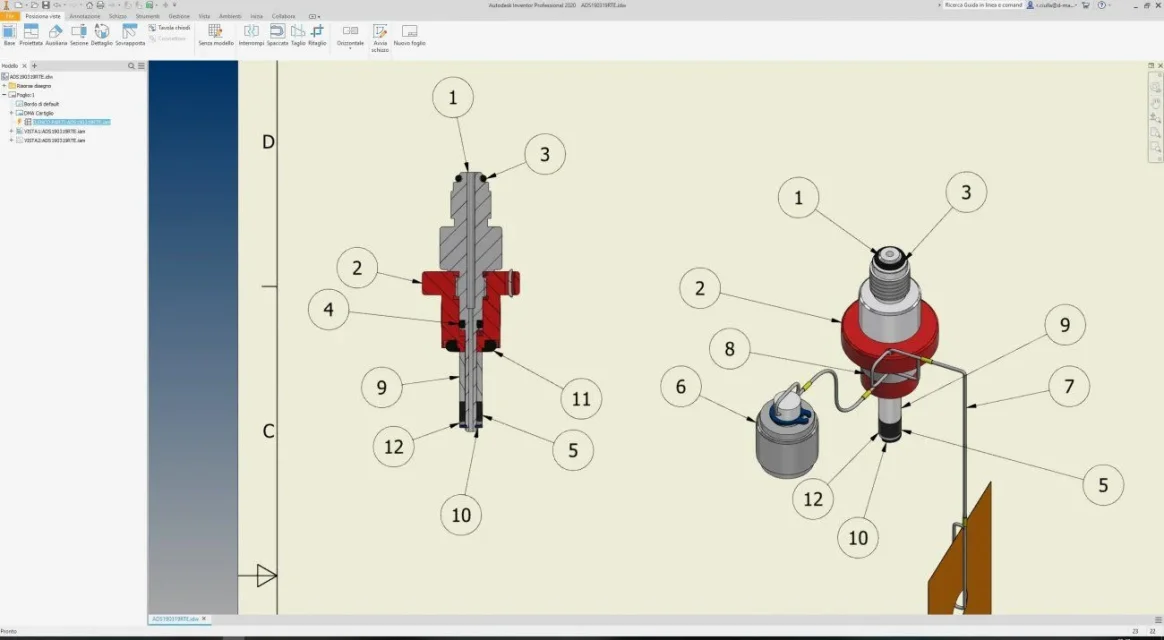1164x640 pixels.
Task: Expand the VISTA1 tree node
Action: pyautogui.click(x=11, y=131)
